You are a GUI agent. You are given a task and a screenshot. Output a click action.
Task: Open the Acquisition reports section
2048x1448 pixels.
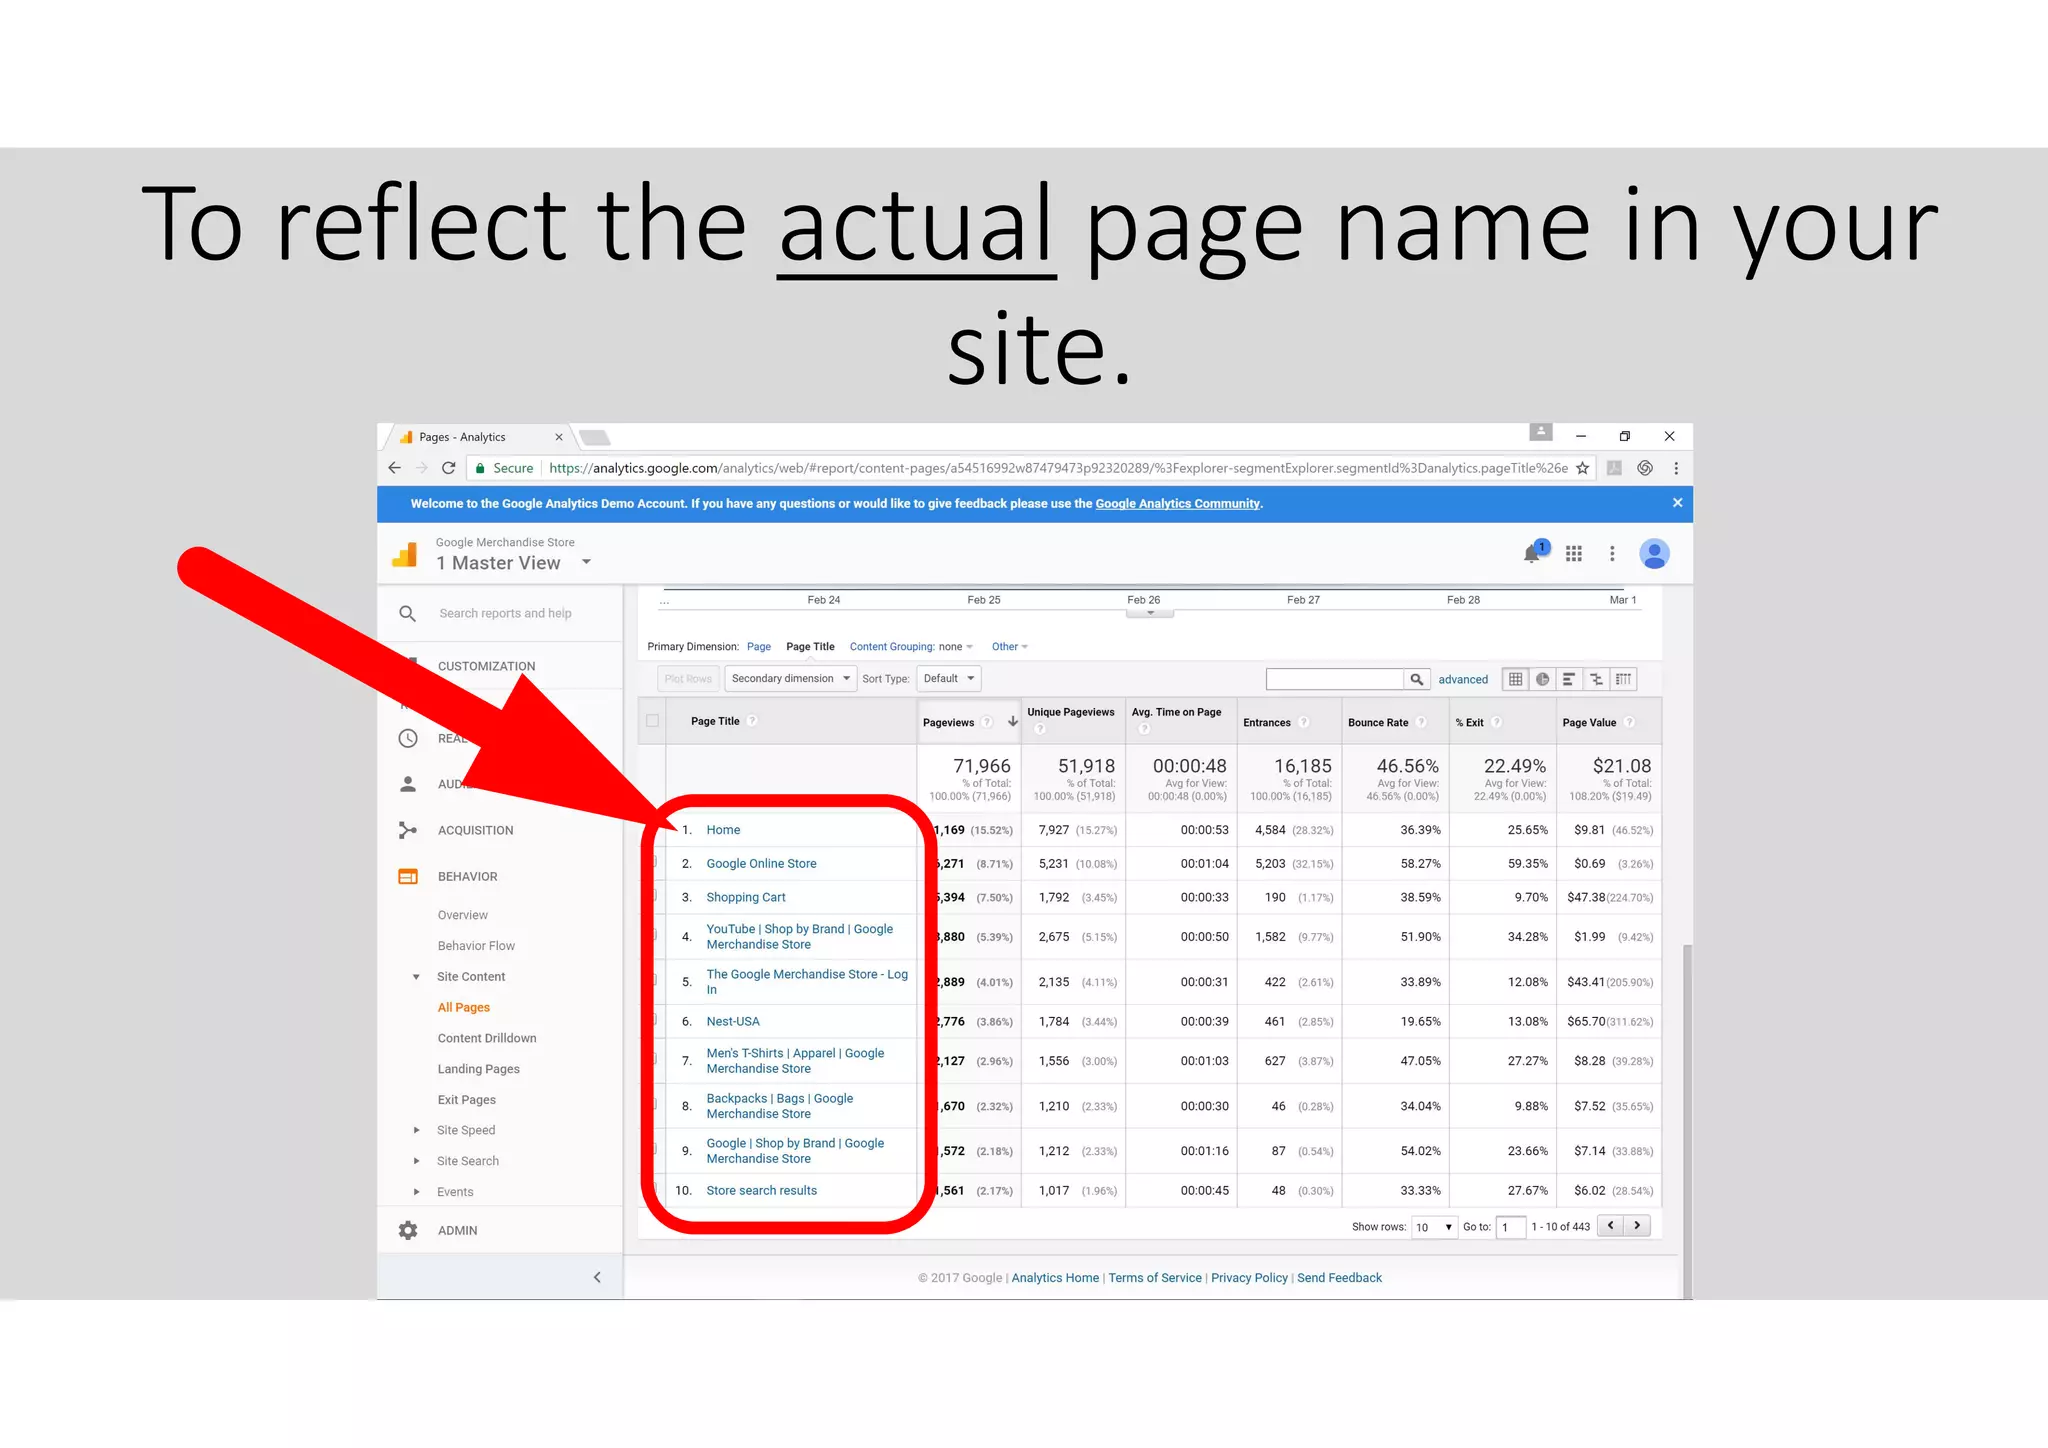click(475, 830)
